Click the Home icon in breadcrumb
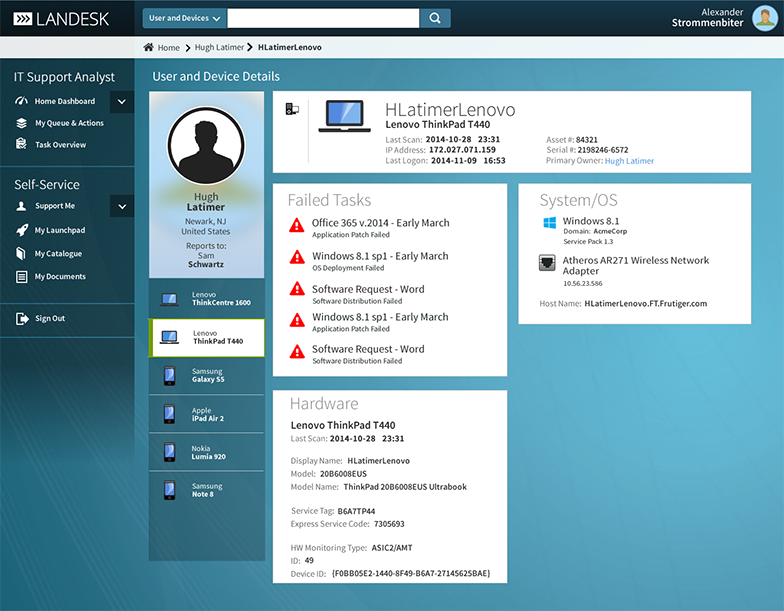 149,47
